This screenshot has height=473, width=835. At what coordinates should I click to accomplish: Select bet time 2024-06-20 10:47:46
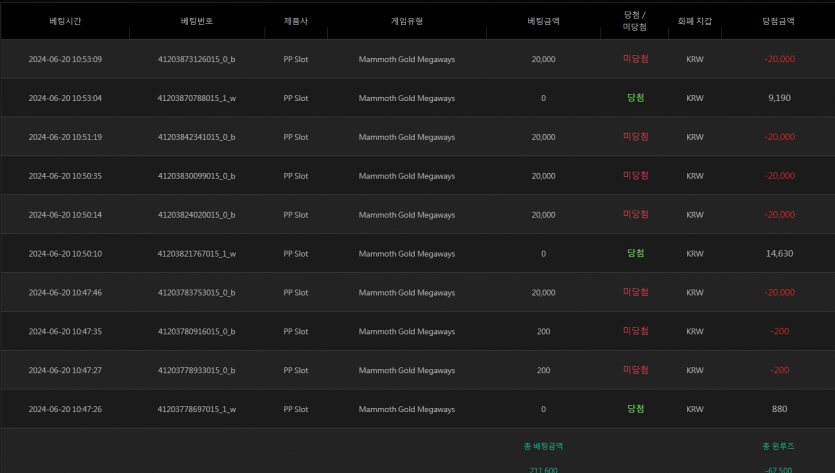pyautogui.click(x=65, y=292)
